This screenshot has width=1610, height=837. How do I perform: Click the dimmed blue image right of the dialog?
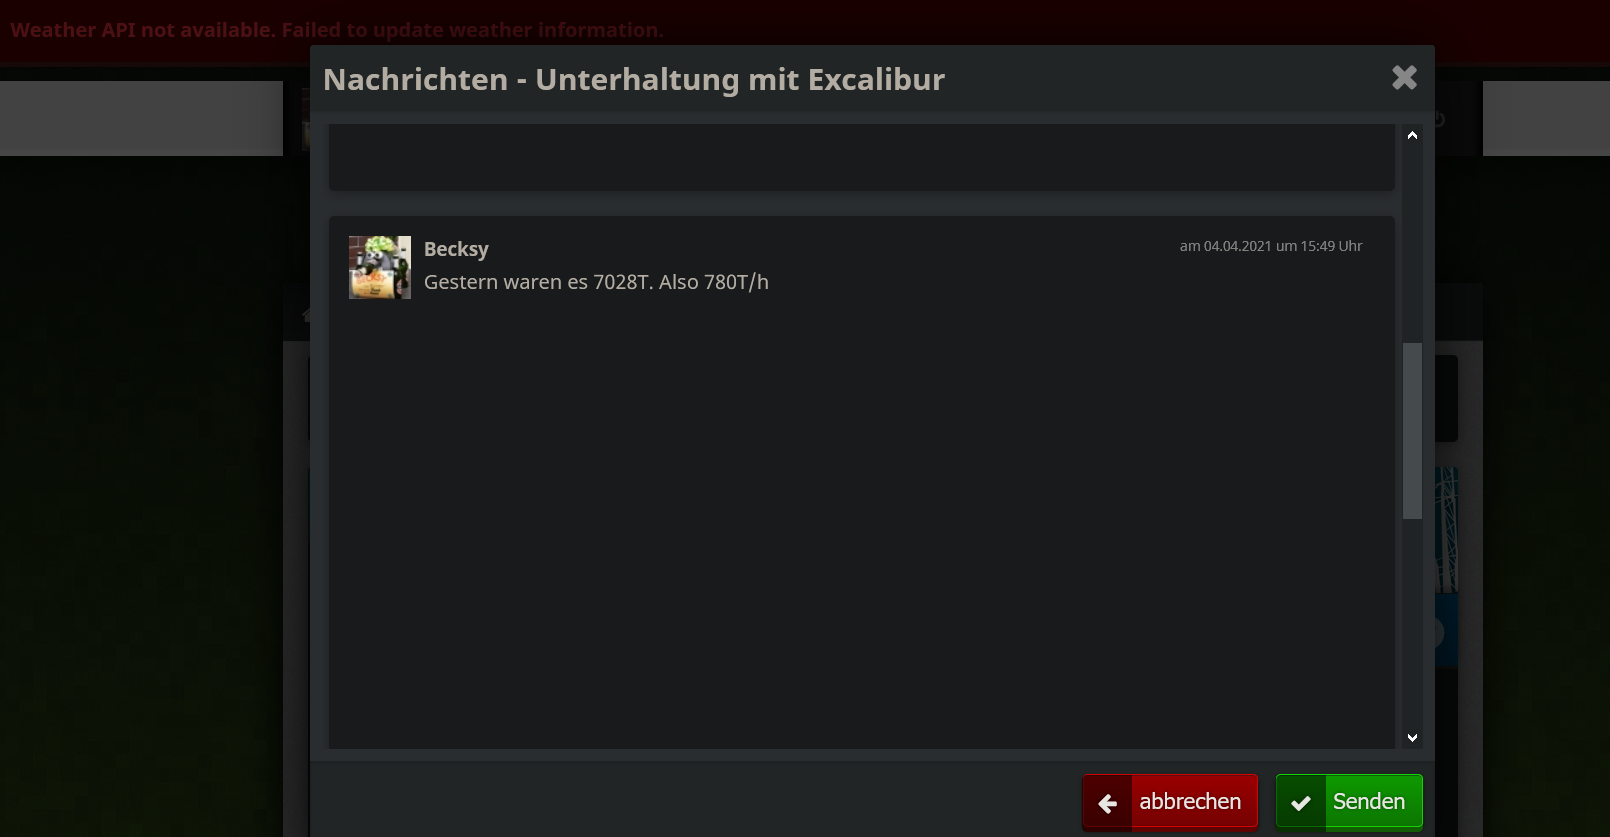[1447, 567]
